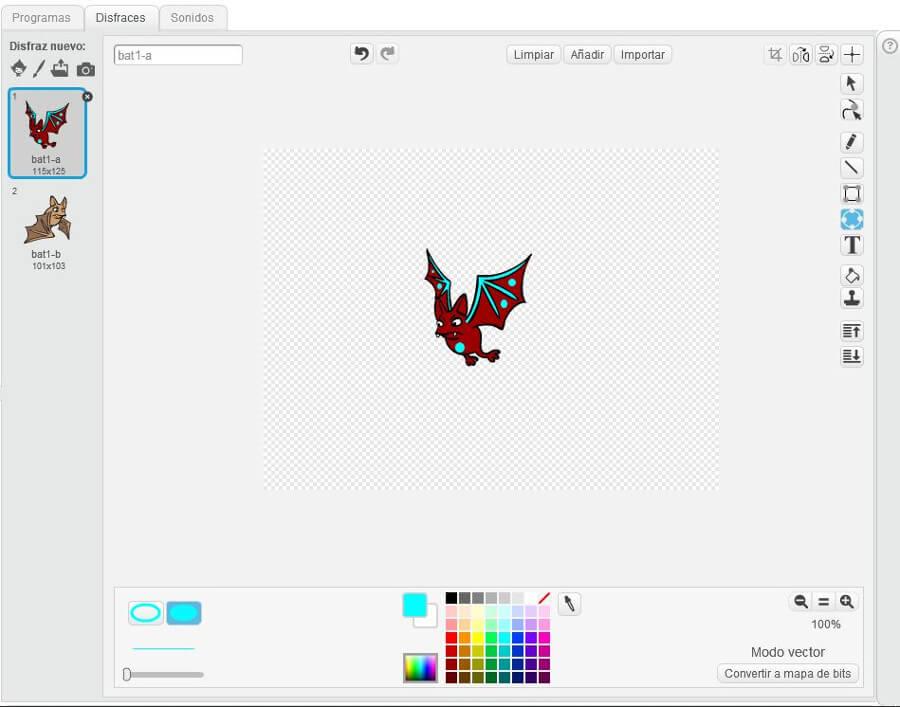
Task: Click Convertir a mapa de bits
Action: tap(787, 674)
